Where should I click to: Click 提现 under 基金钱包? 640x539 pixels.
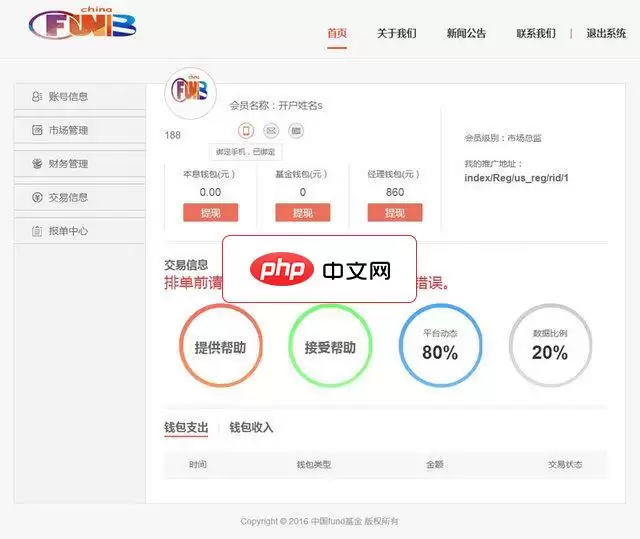coord(303,213)
